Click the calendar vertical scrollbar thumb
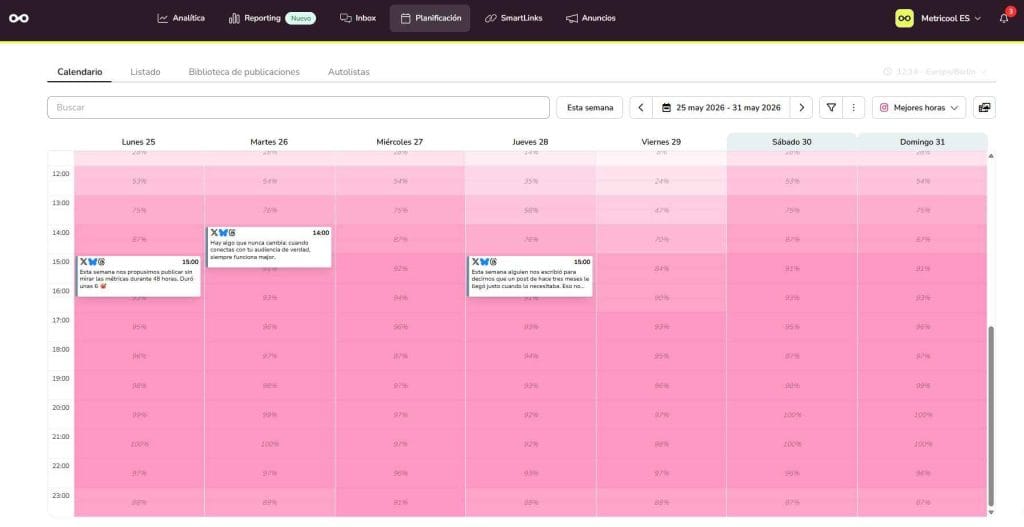The width and height of the screenshot is (1024, 527). coord(991,416)
